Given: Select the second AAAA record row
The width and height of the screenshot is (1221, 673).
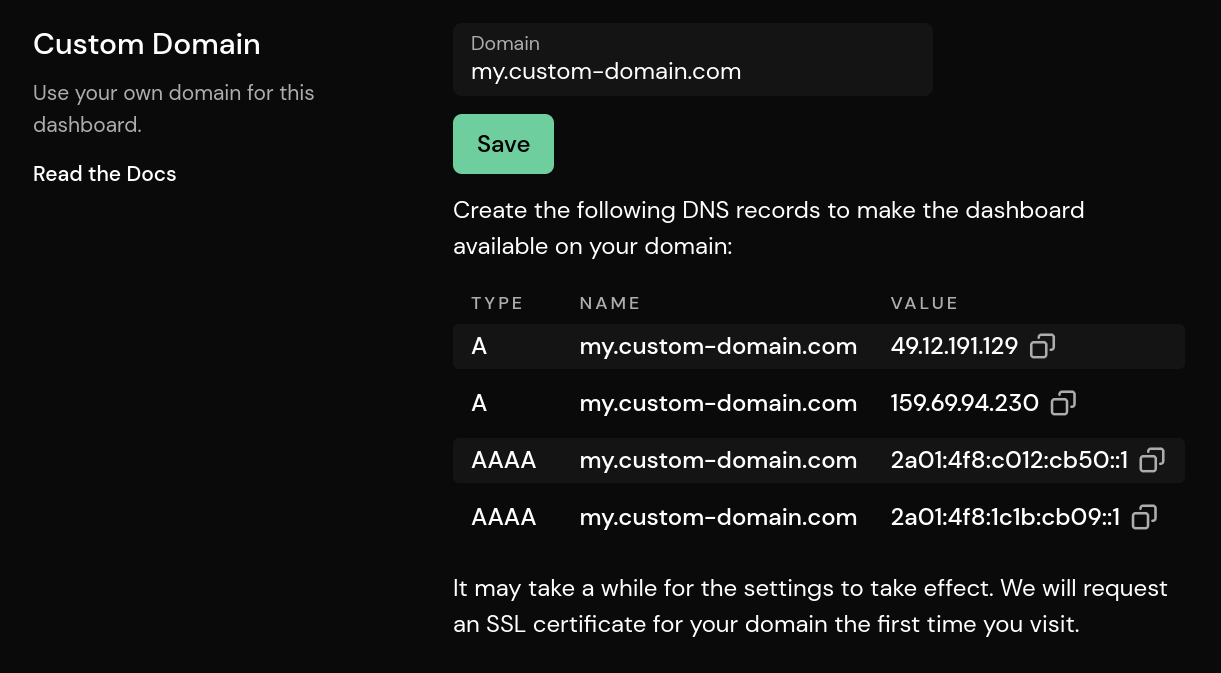Looking at the screenshot, I should point(718,517).
